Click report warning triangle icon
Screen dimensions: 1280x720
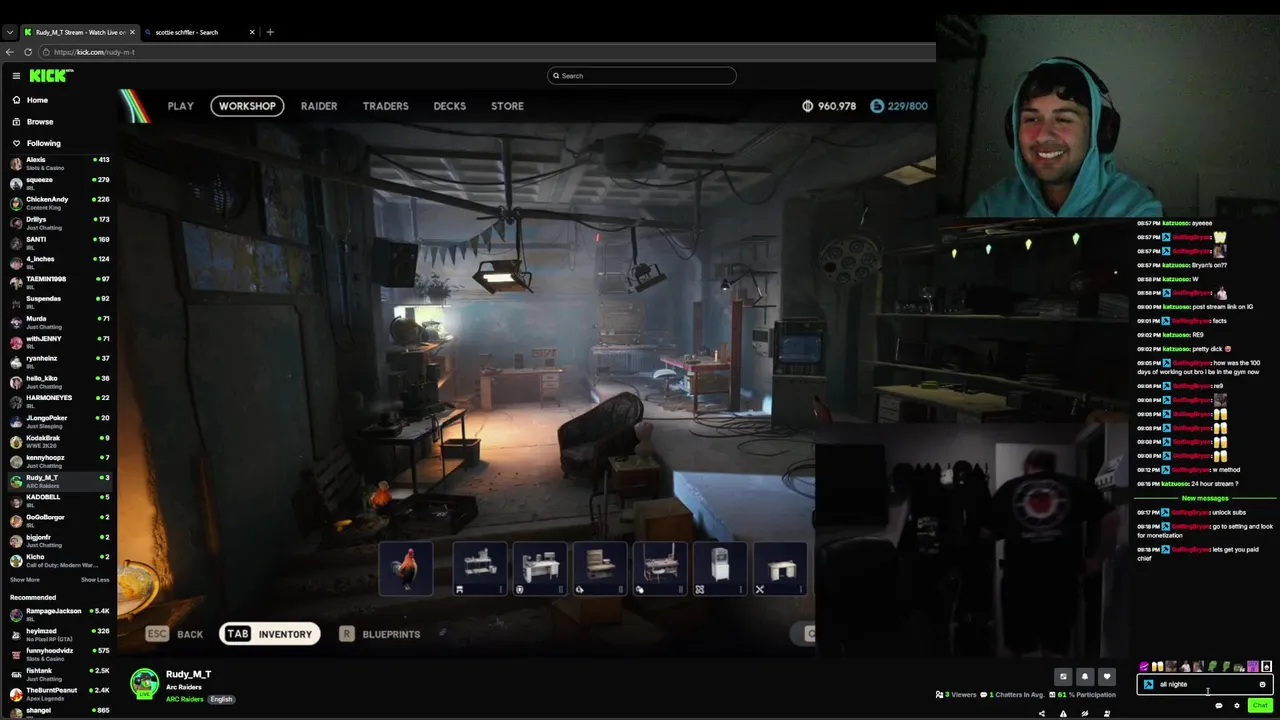(x=1063, y=714)
